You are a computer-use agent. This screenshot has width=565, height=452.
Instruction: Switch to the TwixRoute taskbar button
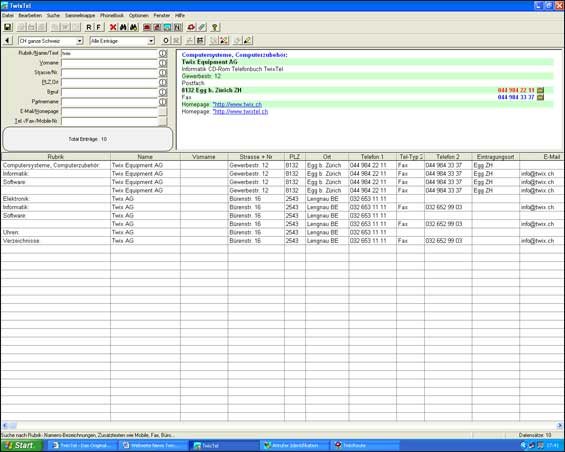[x=364, y=446]
